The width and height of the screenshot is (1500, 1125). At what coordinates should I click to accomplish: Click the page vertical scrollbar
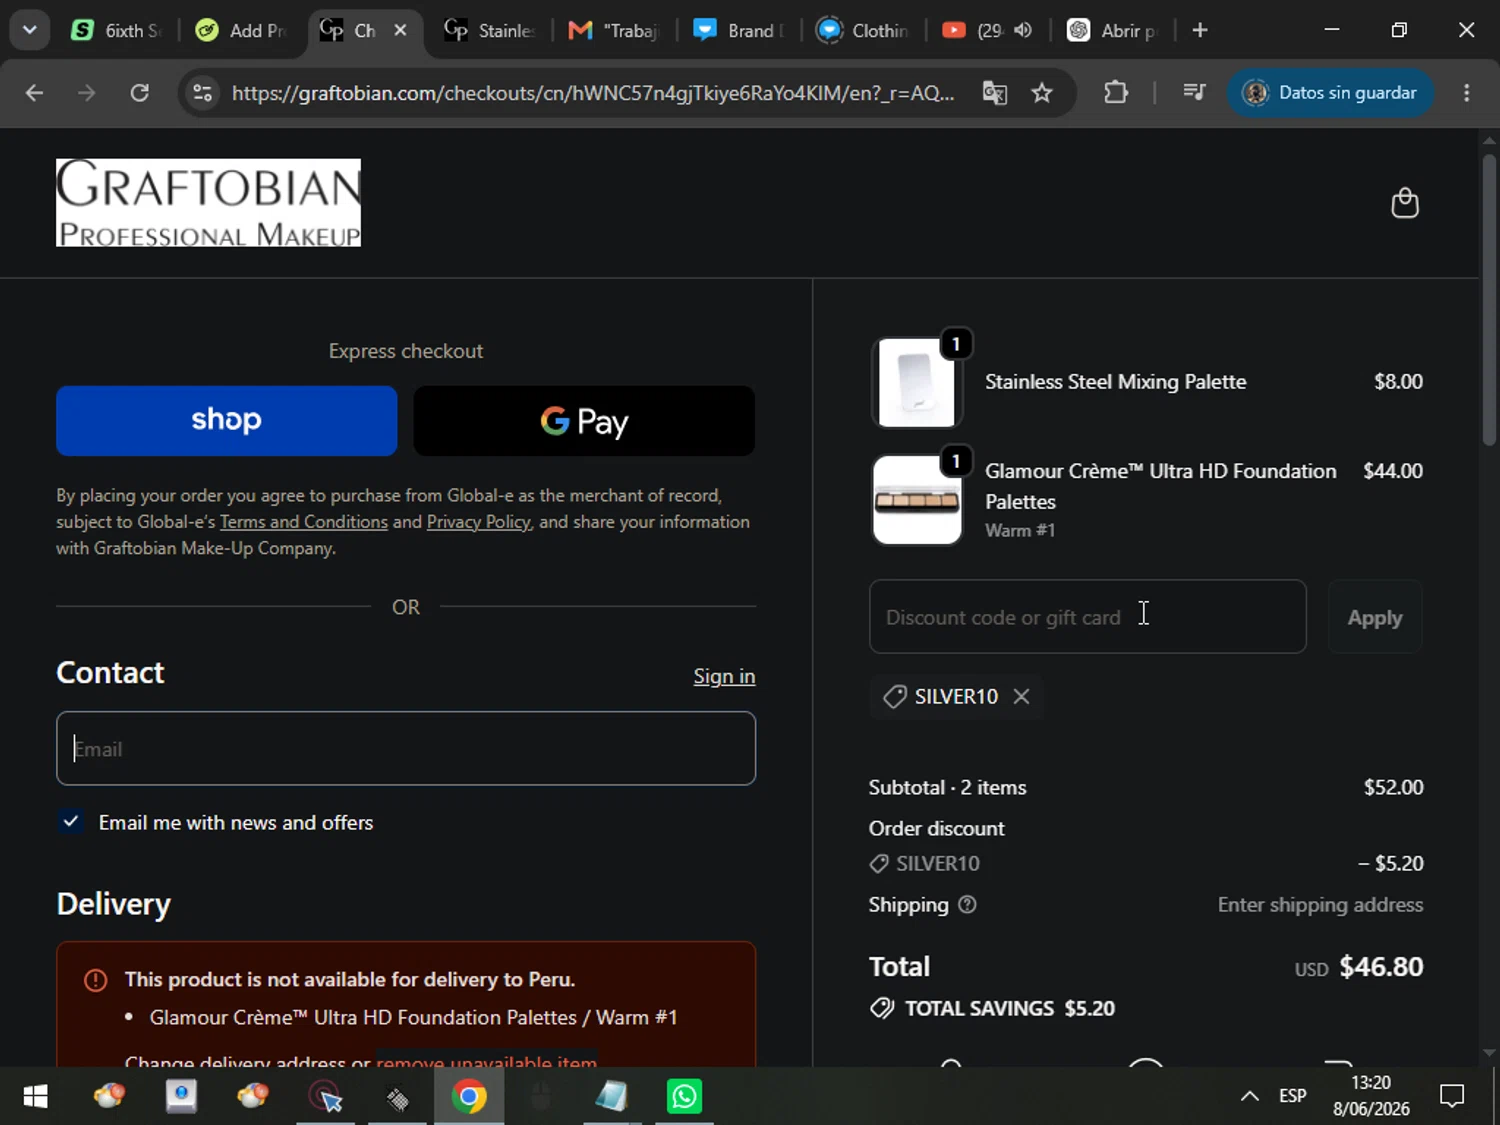click(1489, 300)
